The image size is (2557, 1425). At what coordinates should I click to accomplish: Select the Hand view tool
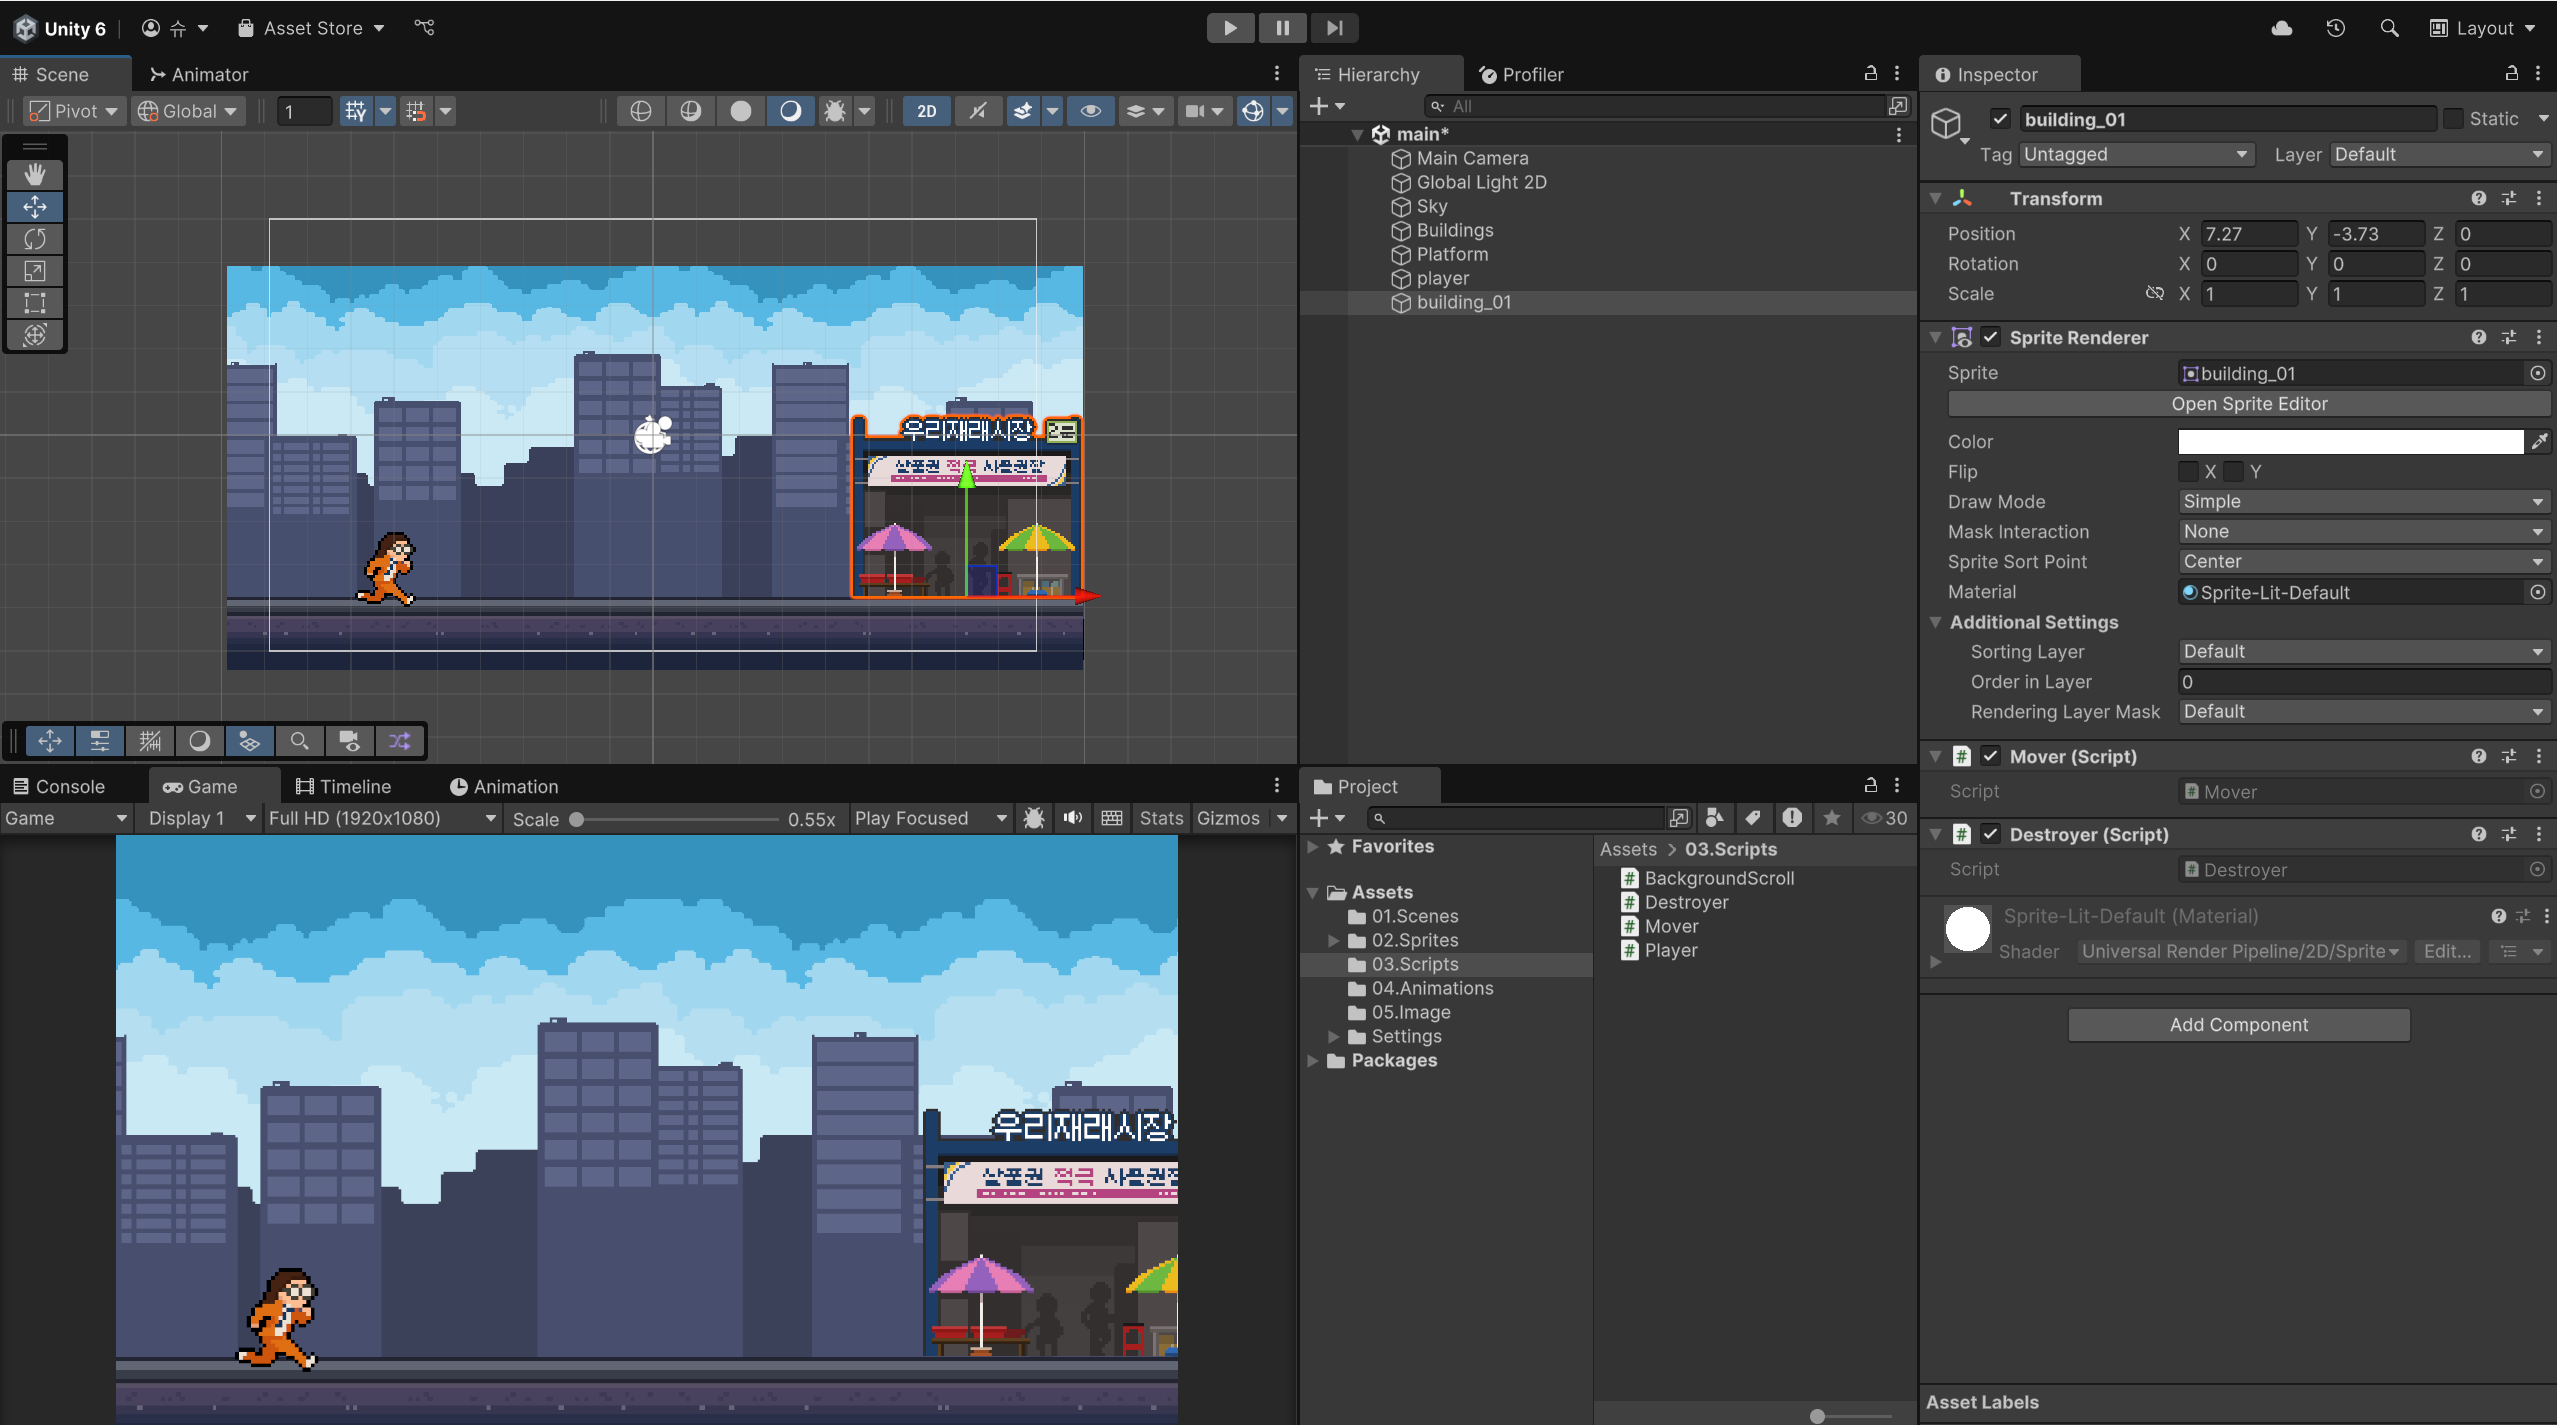(35, 175)
